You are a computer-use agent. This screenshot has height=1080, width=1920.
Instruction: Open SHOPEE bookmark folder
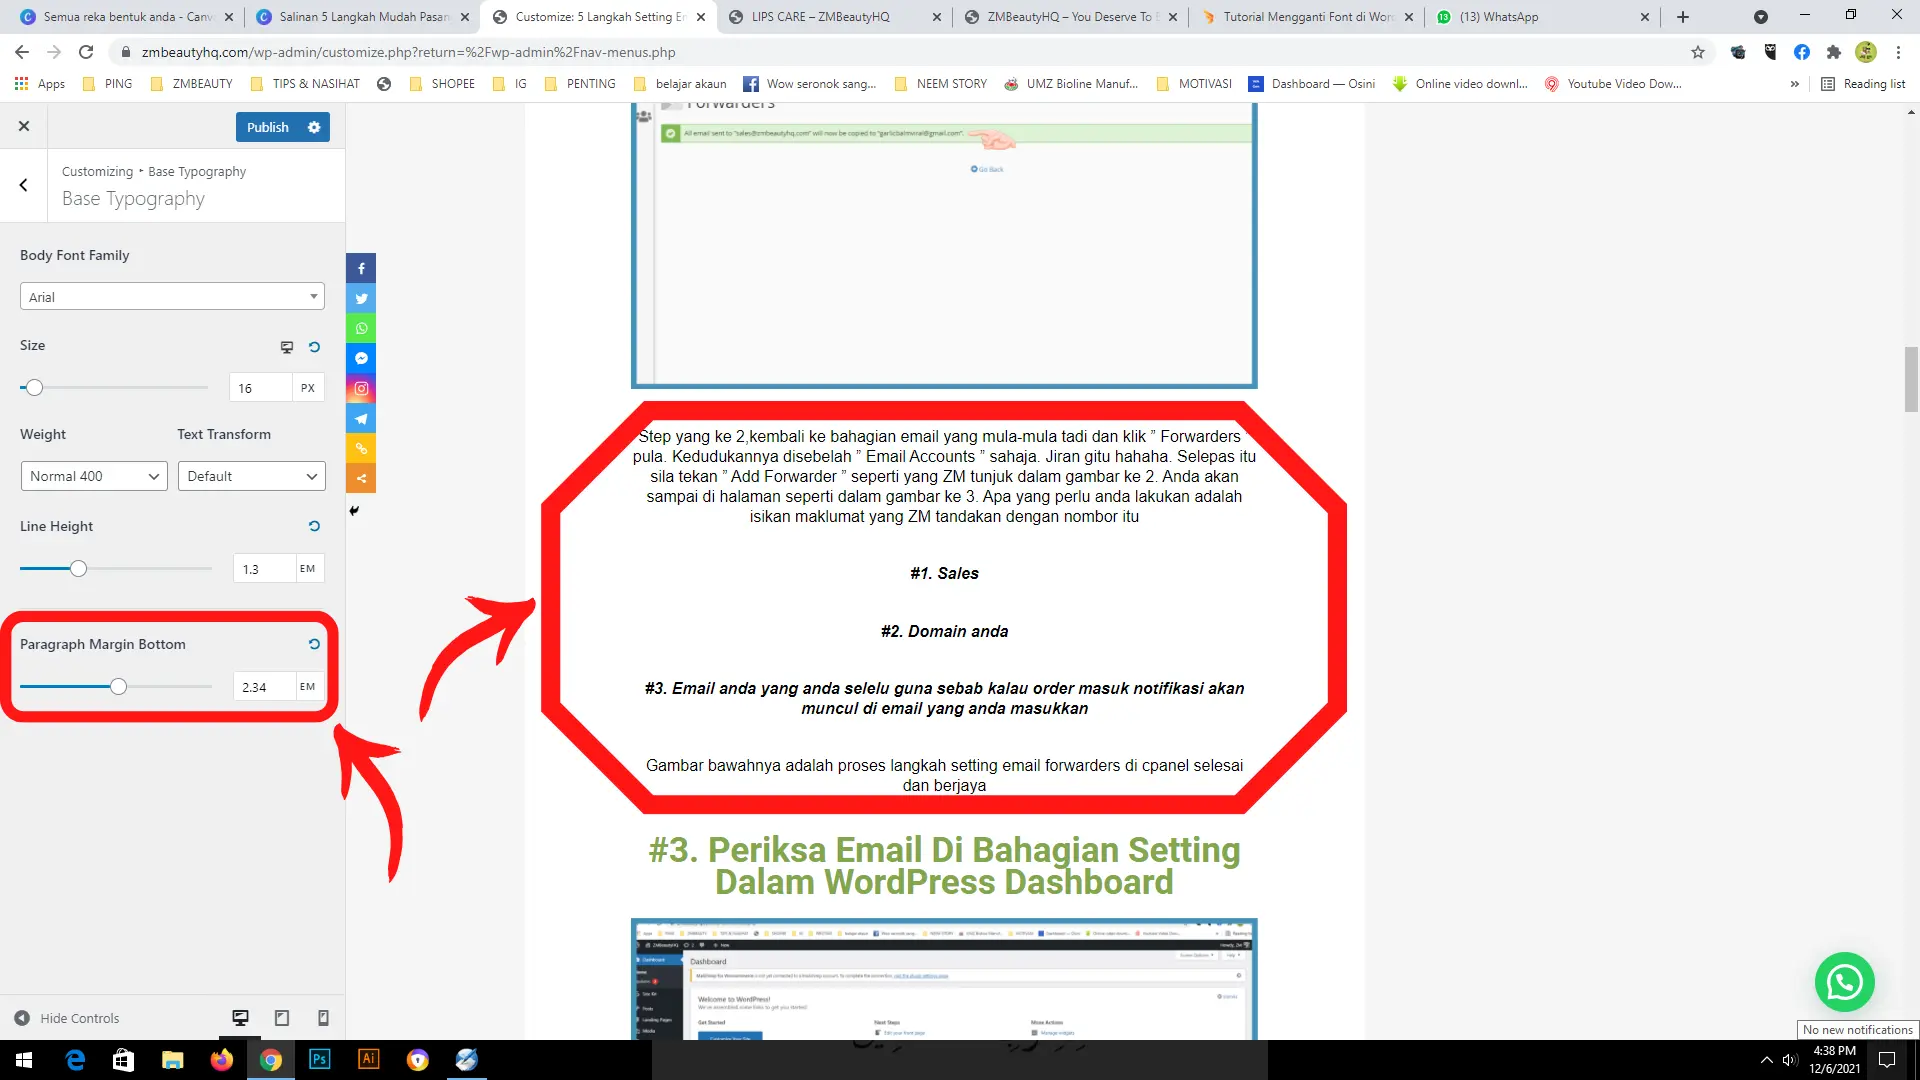(441, 84)
